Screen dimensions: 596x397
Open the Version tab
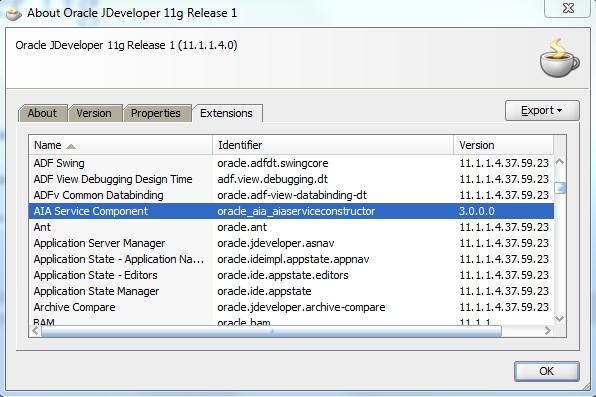tap(95, 113)
